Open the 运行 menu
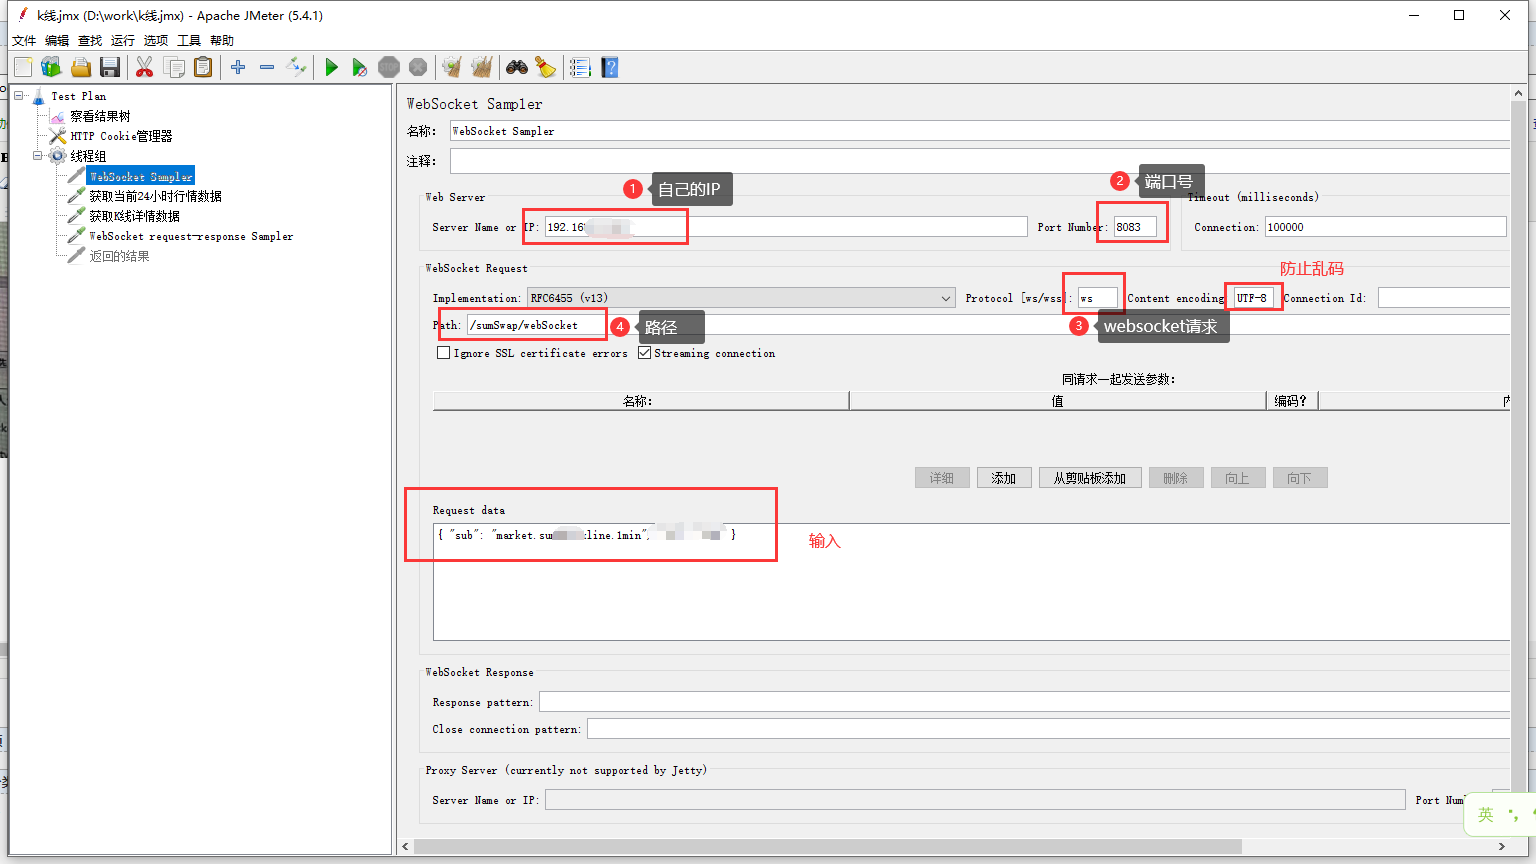Image resolution: width=1536 pixels, height=864 pixels. [x=123, y=41]
